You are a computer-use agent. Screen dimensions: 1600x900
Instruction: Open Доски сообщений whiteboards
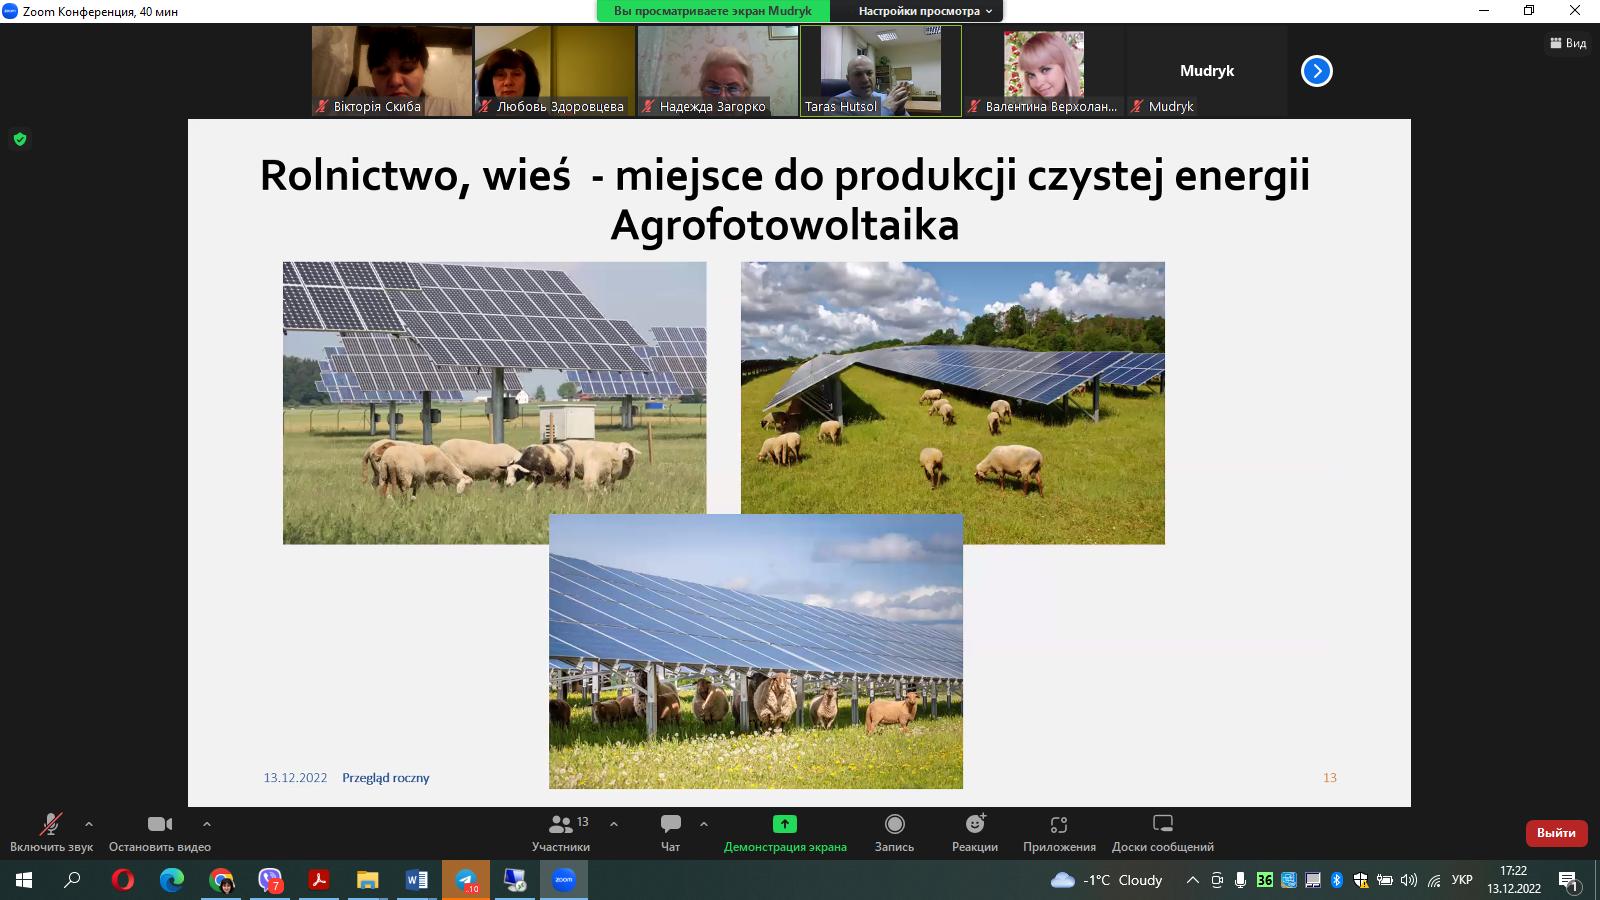[x=1163, y=833]
